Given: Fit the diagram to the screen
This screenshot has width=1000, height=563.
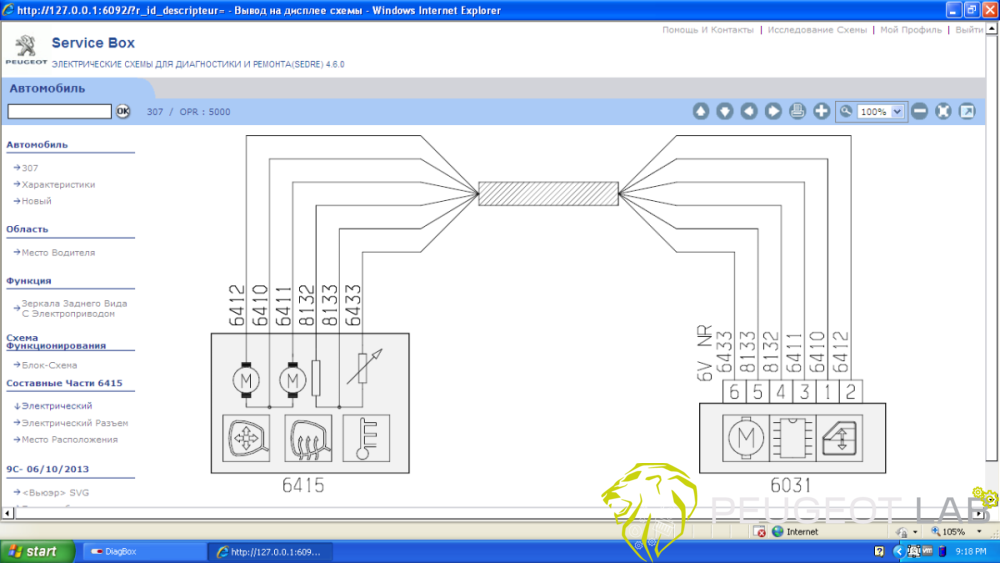Looking at the screenshot, I should click(x=943, y=111).
